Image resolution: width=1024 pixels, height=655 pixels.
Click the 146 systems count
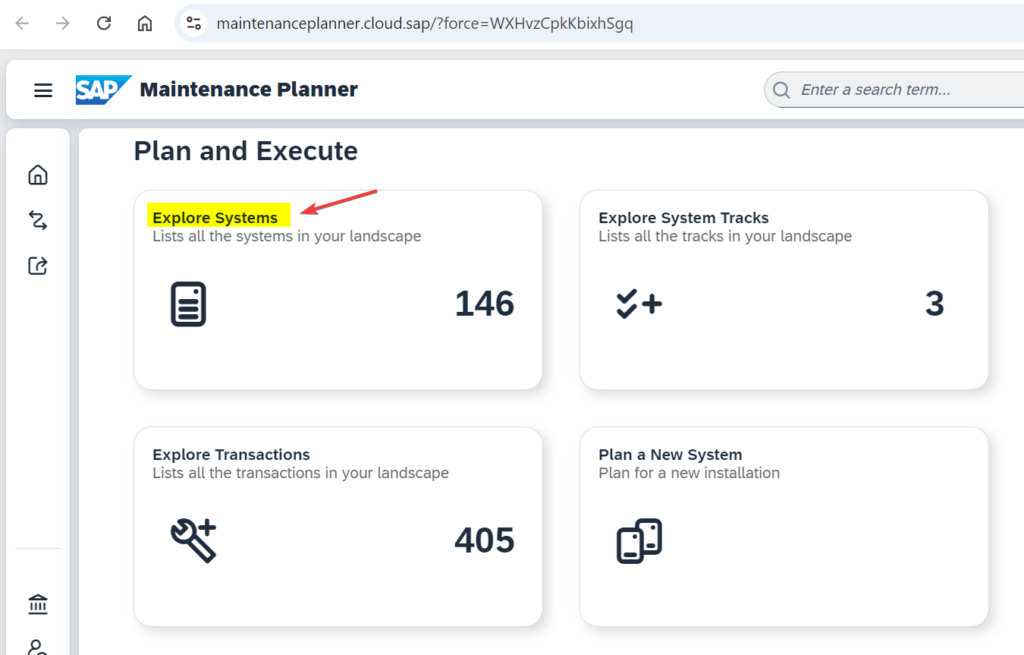485,304
